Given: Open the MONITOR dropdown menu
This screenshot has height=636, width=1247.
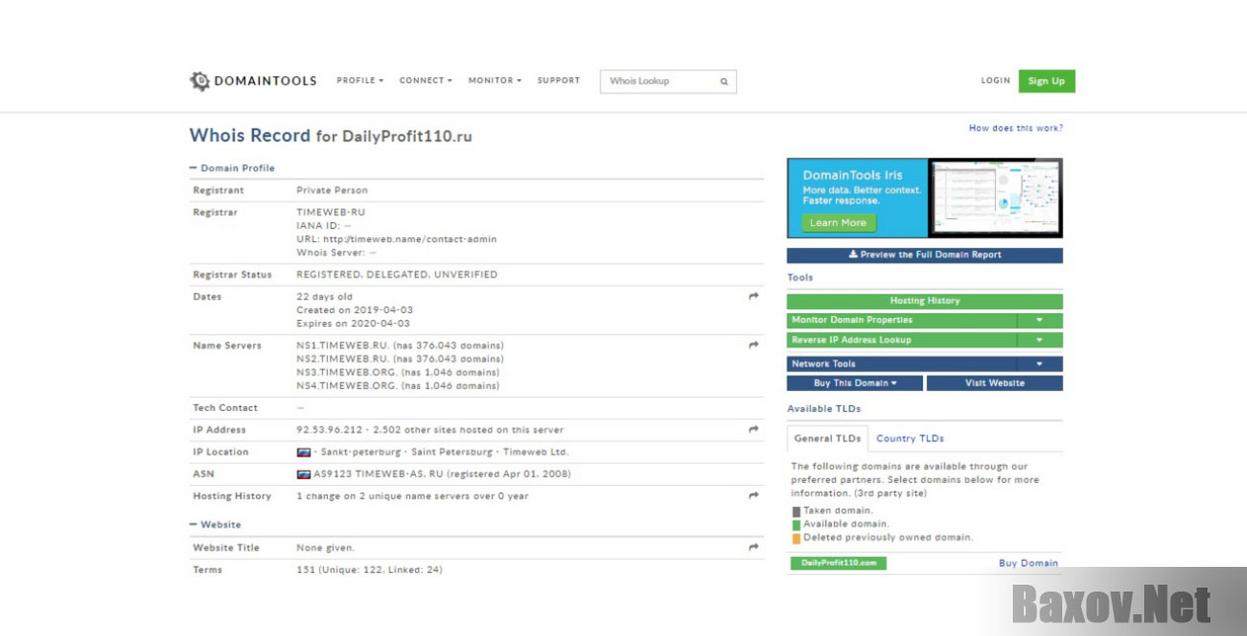Looking at the screenshot, I should pyautogui.click(x=495, y=81).
